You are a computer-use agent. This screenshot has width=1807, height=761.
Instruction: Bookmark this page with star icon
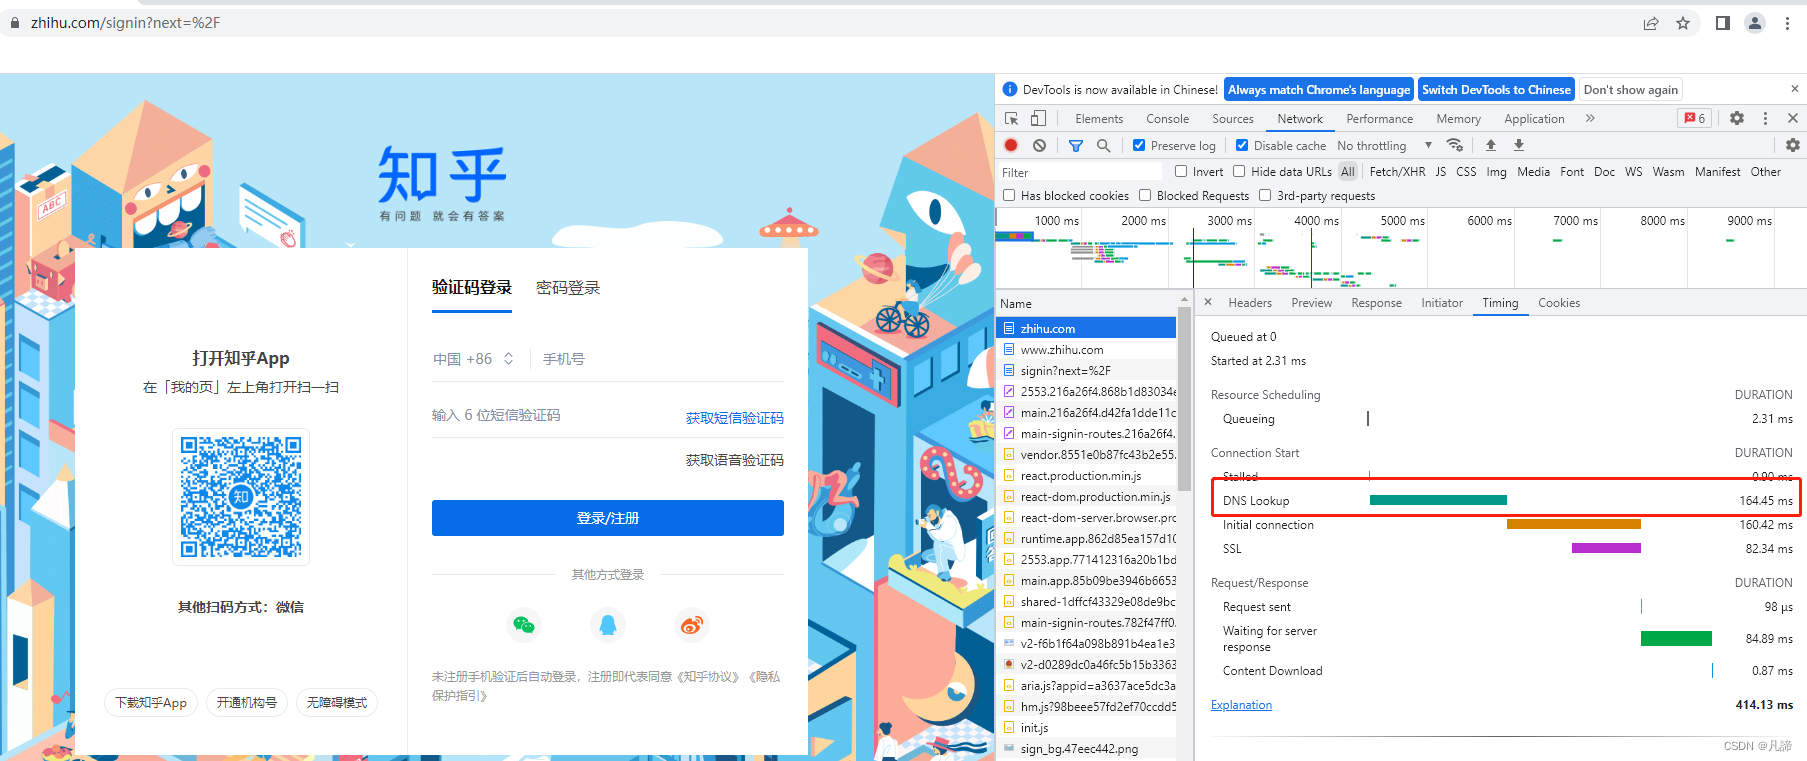[x=1683, y=23]
